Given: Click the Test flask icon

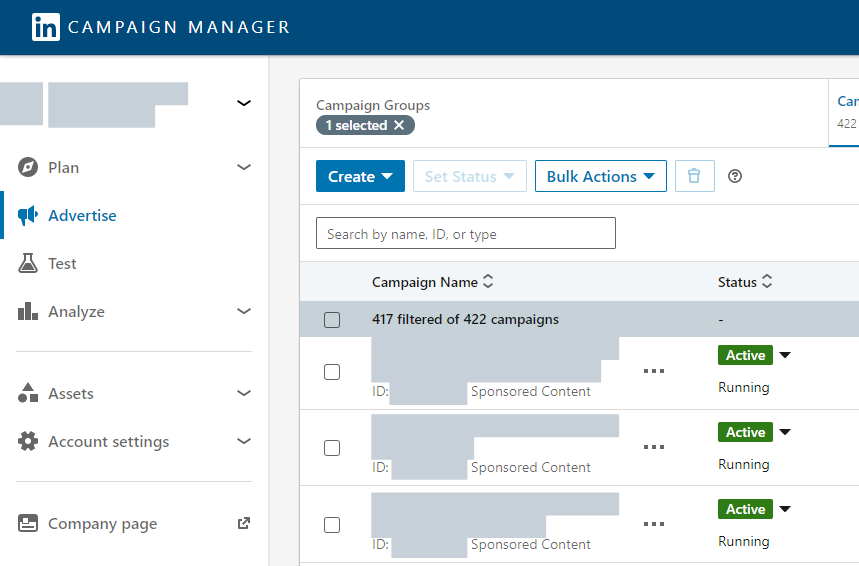Looking at the screenshot, I should [x=28, y=264].
